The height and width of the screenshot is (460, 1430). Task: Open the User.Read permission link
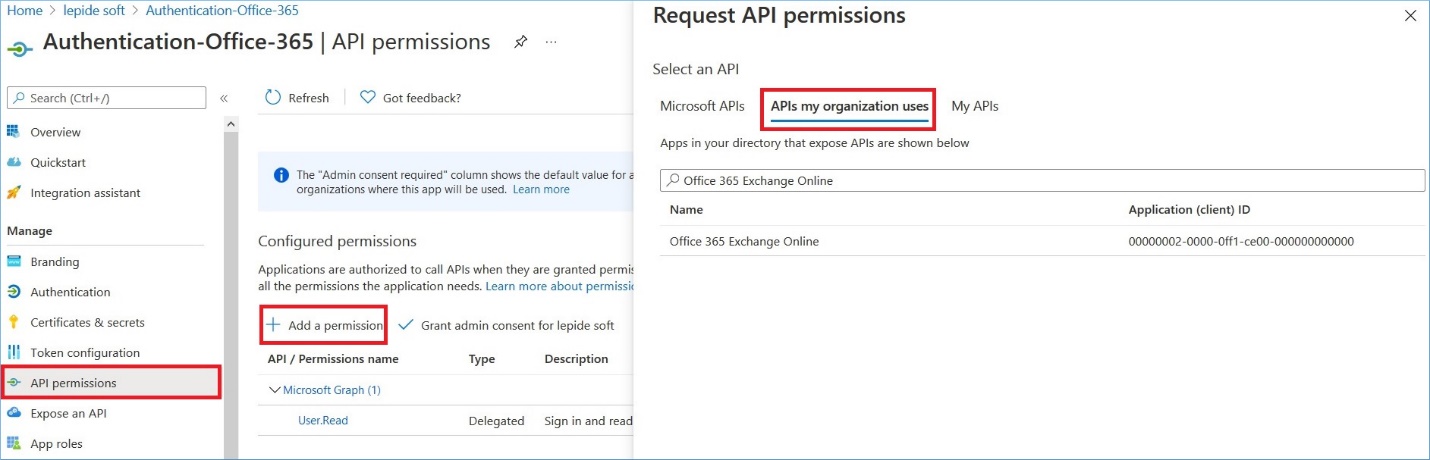click(x=323, y=420)
